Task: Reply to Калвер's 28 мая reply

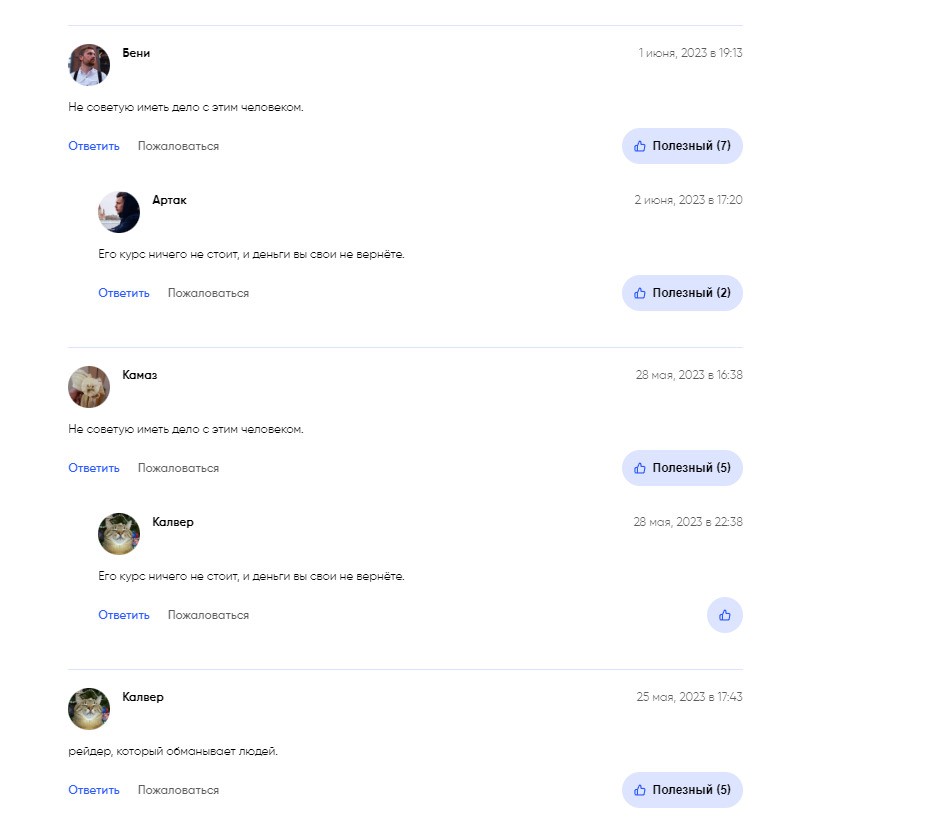Action: (x=124, y=615)
